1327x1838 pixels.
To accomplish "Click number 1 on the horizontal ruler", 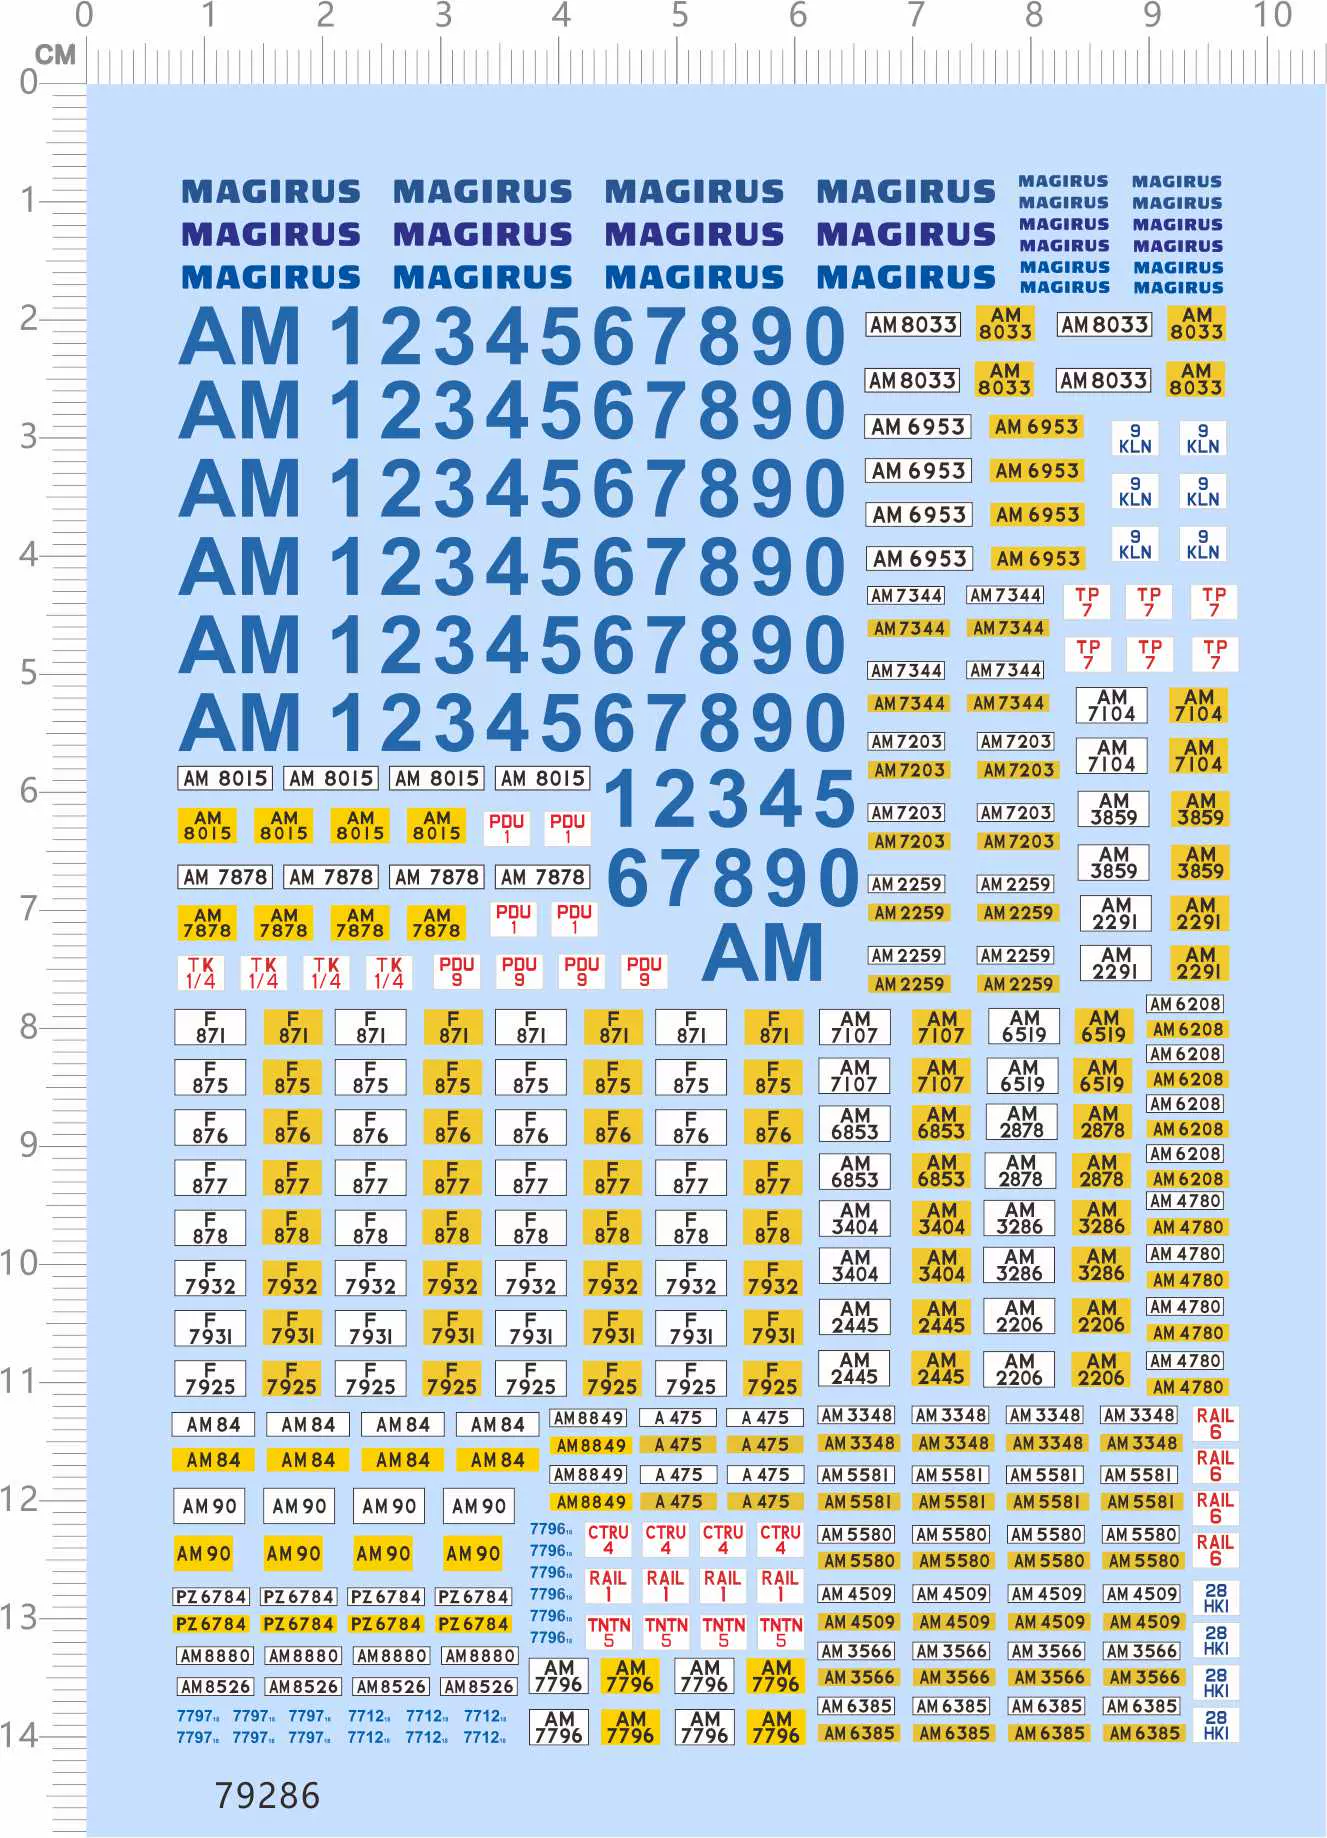I will pos(208,15).
